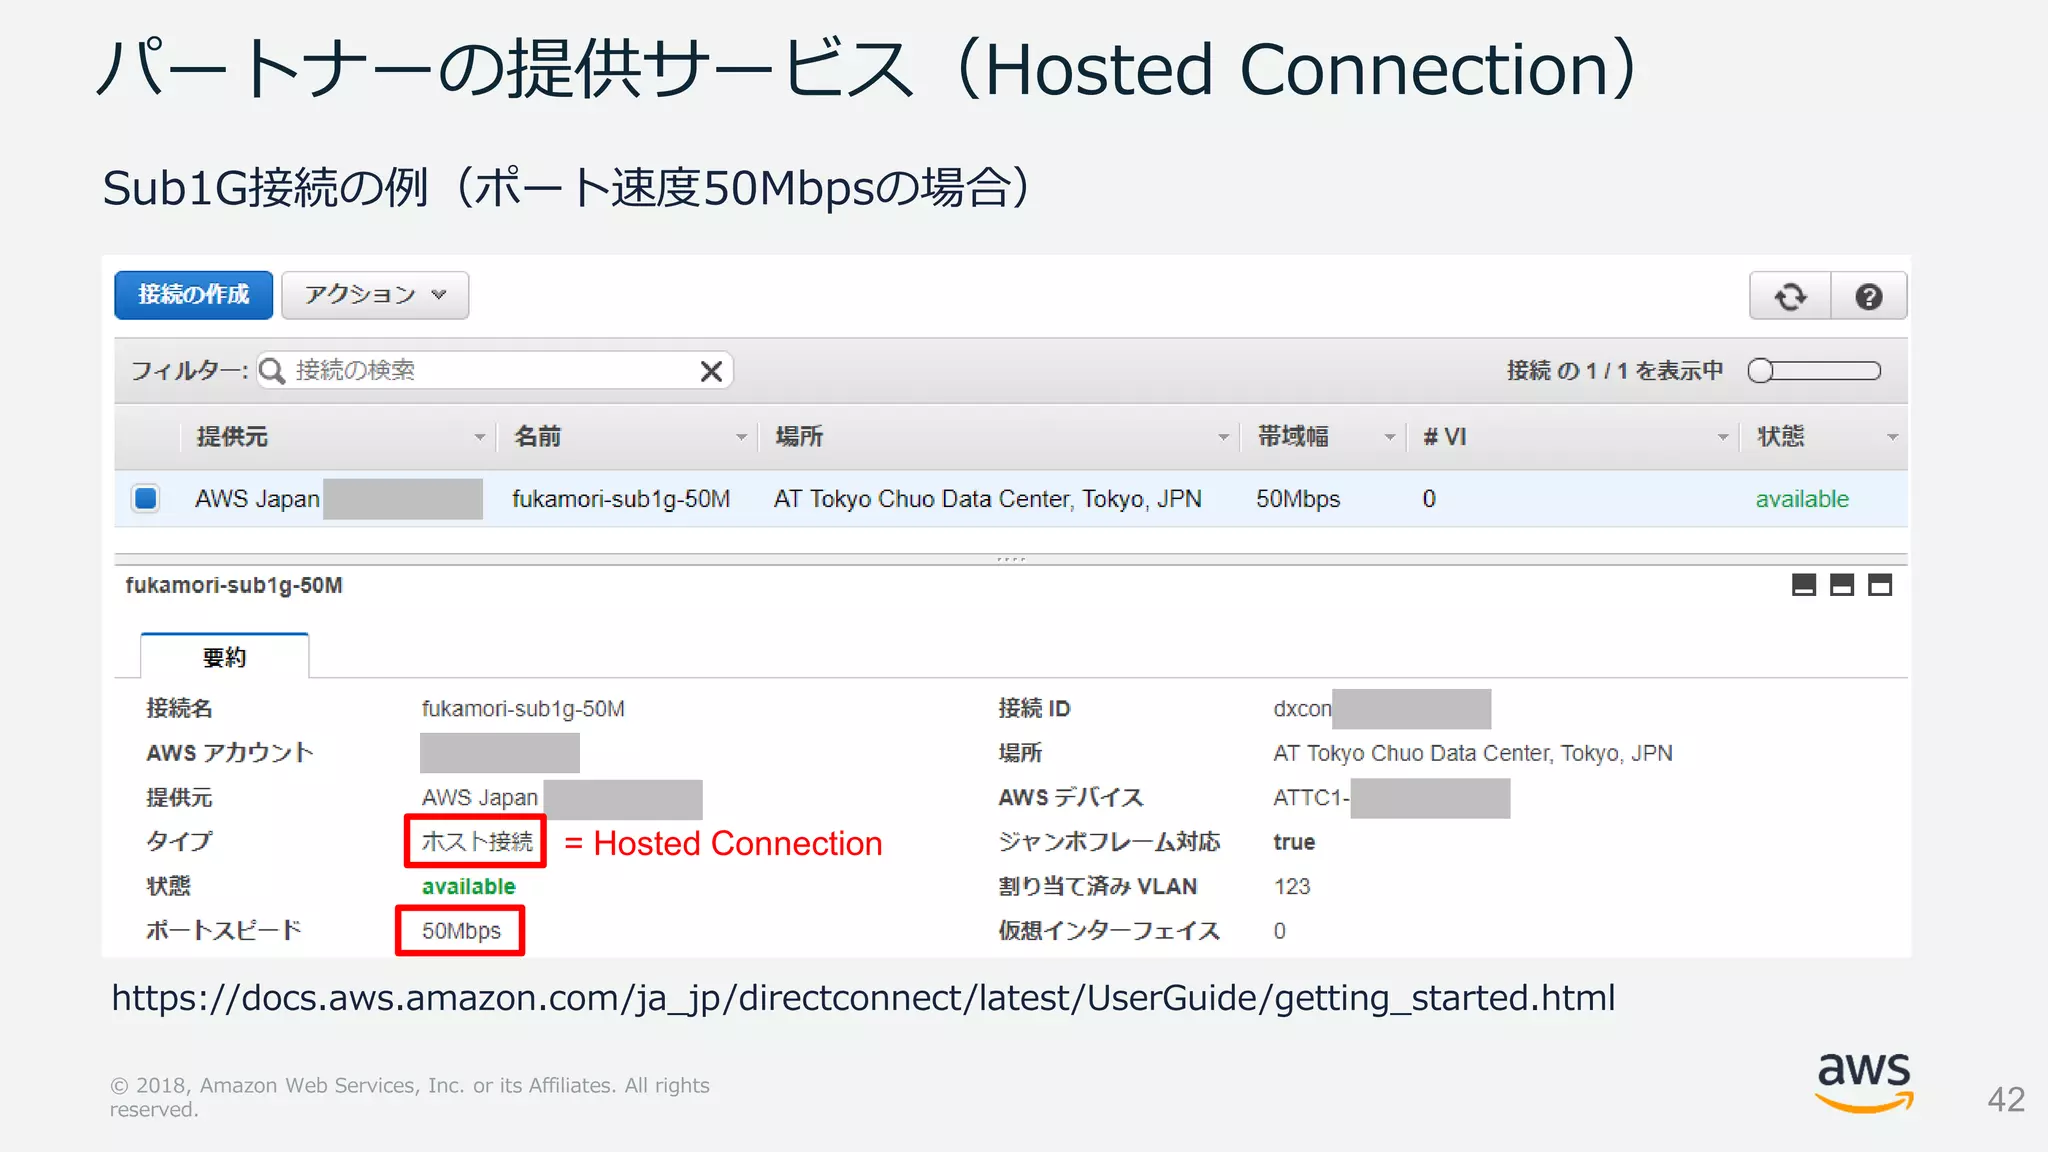Click the 50Mbps port speed value
2048x1152 pixels.
coord(461,931)
